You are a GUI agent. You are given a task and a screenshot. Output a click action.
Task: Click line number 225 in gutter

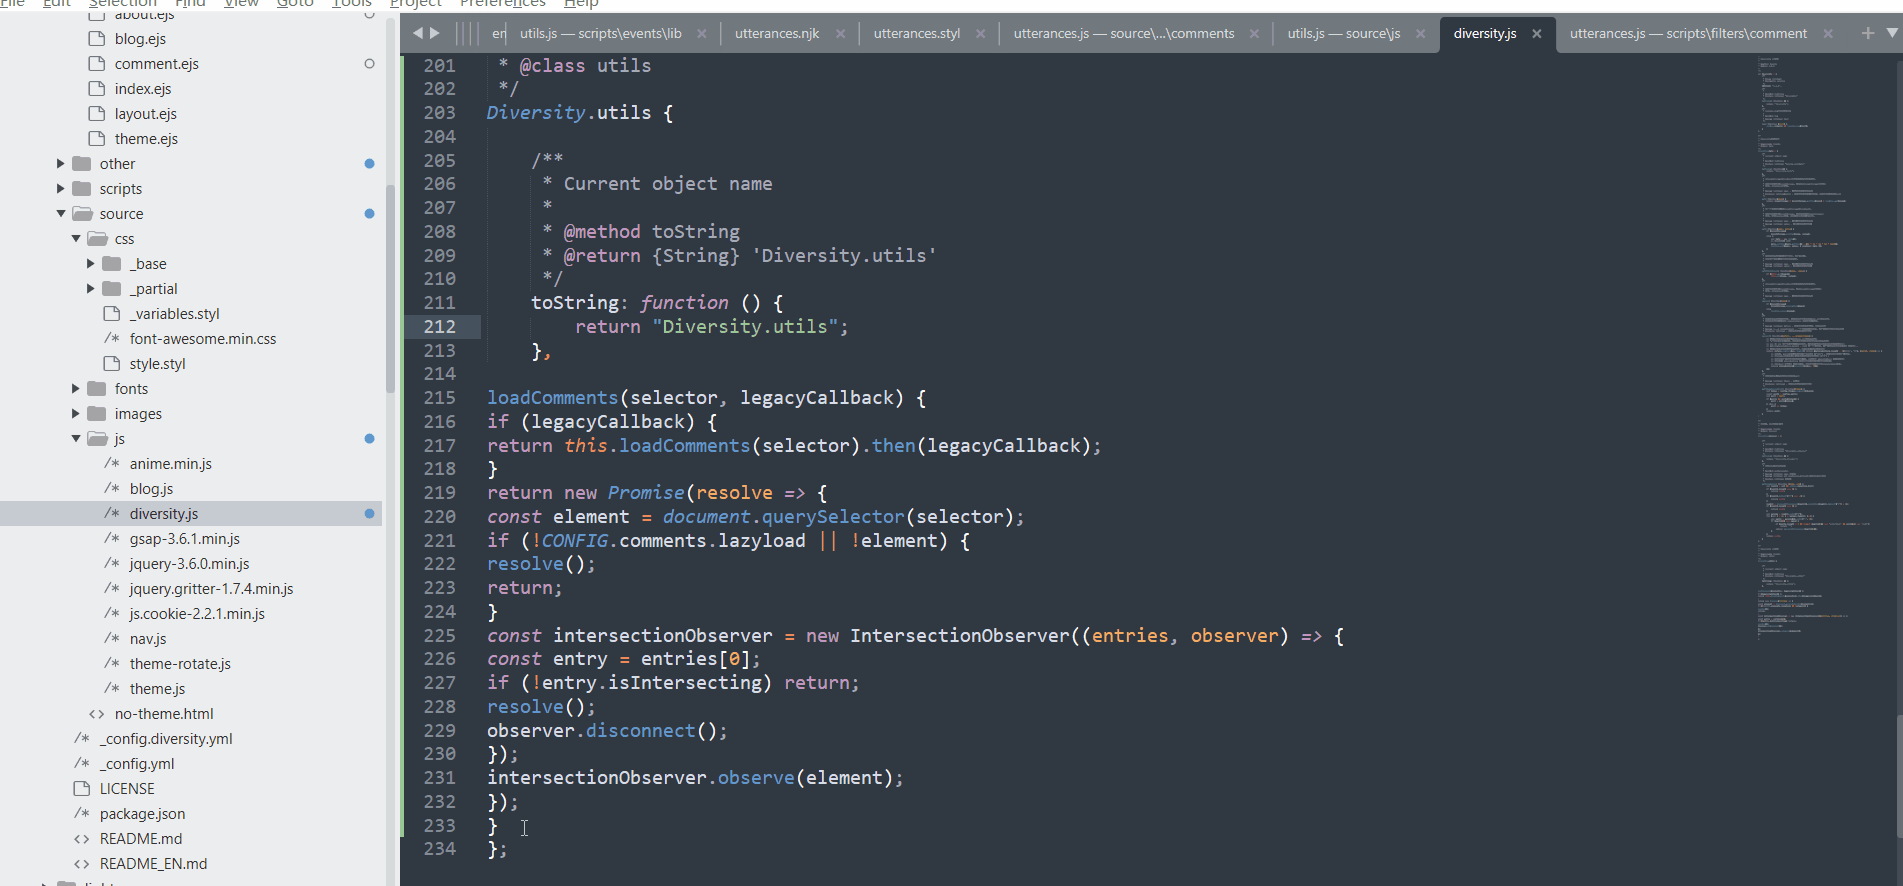440,636
